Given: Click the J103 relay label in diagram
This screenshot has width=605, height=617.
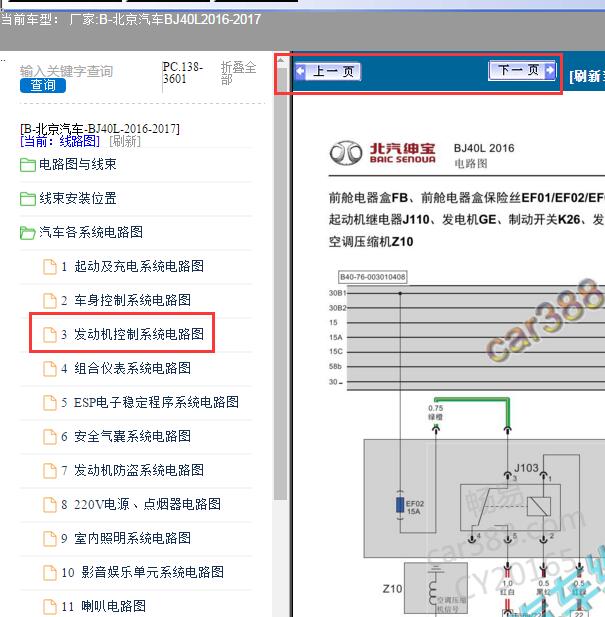Looking at the screenshot, I should click(x=526, y=468).
